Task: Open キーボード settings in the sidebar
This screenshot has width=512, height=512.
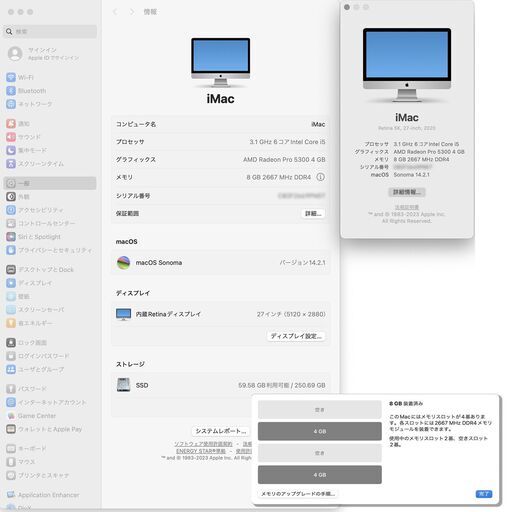Action: click(50, 448)
